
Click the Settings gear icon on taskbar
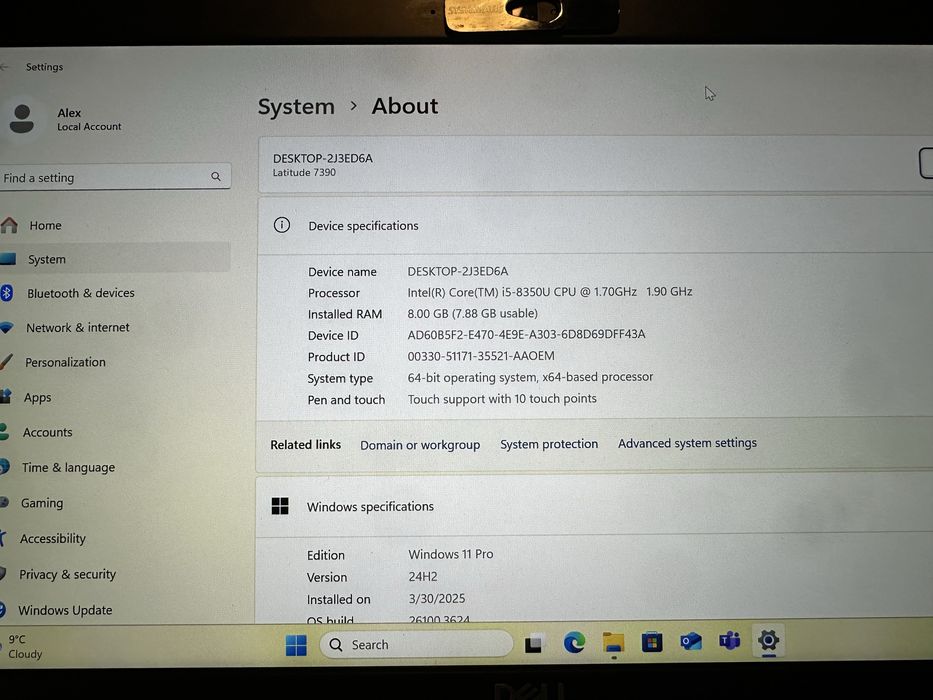pyautogui.click(x=768, y=640)
